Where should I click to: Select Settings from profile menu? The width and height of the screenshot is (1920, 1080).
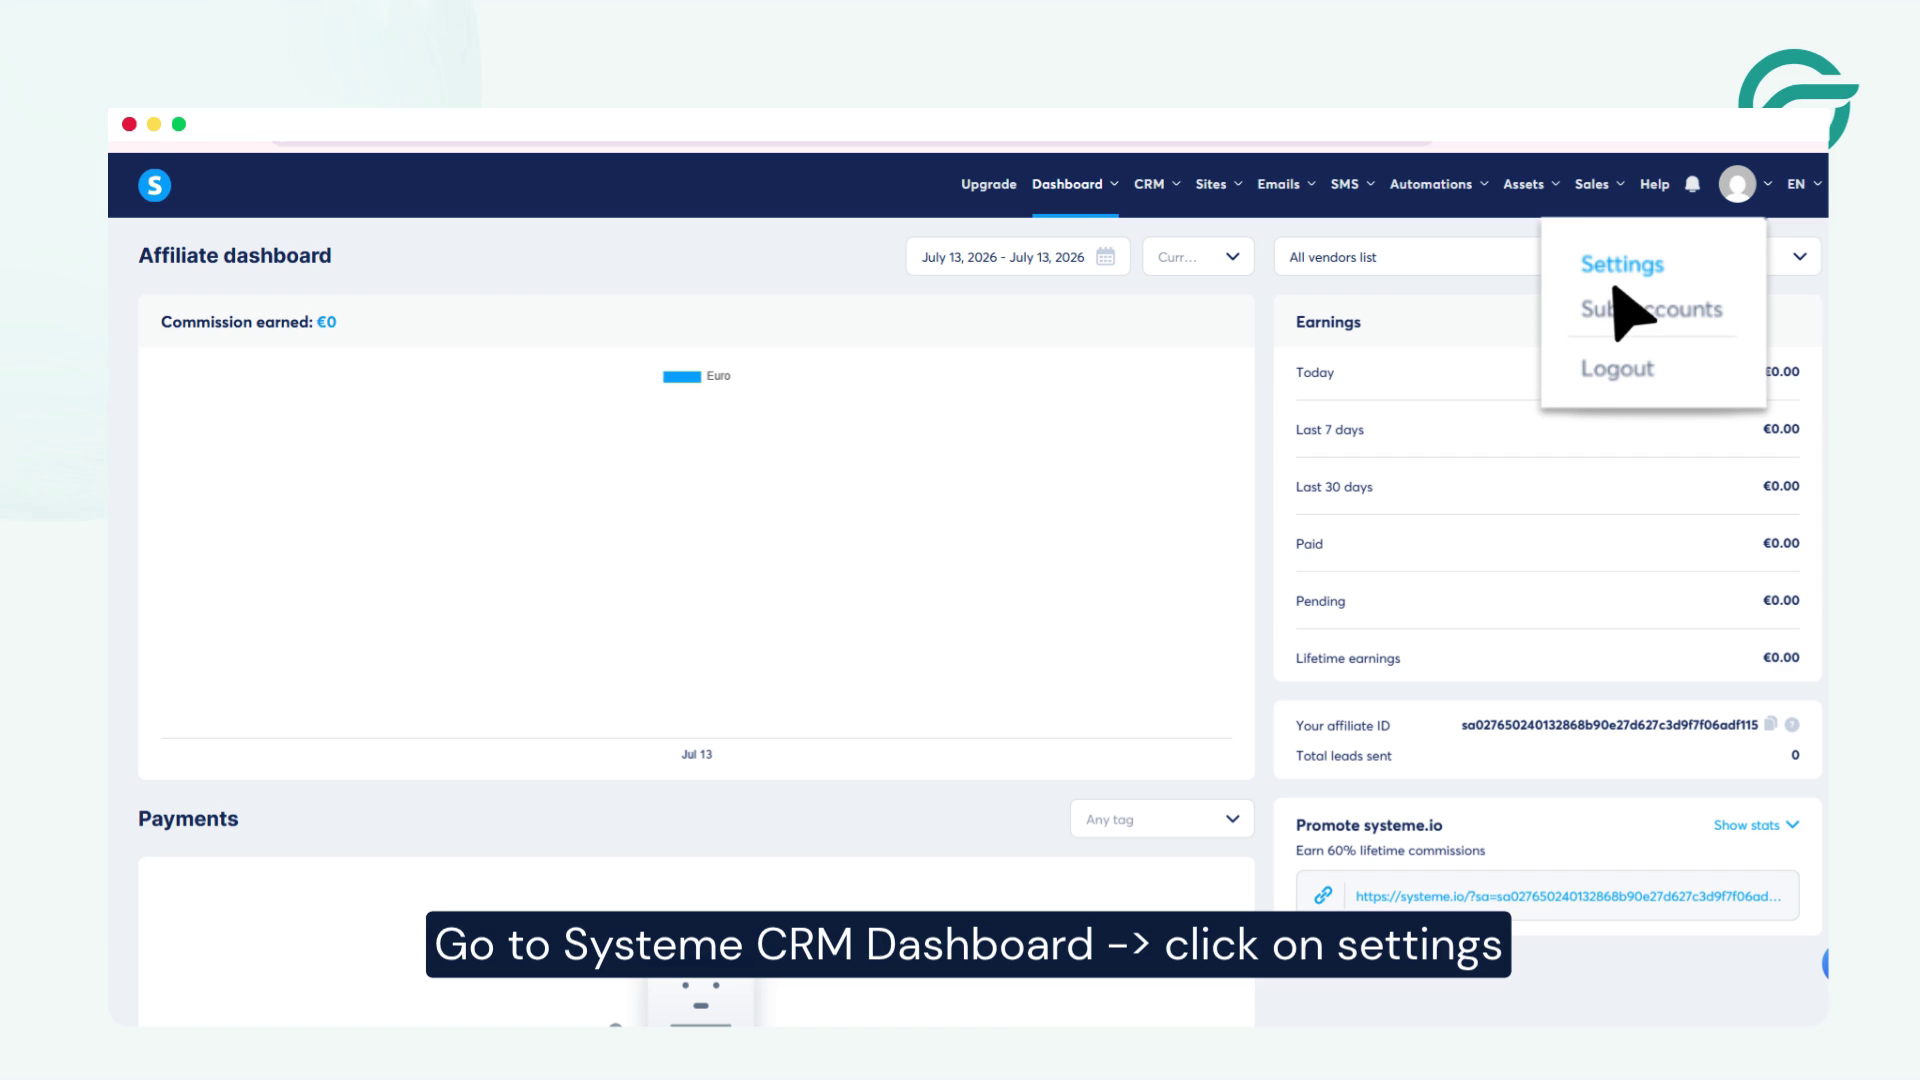coord(1622,264)
